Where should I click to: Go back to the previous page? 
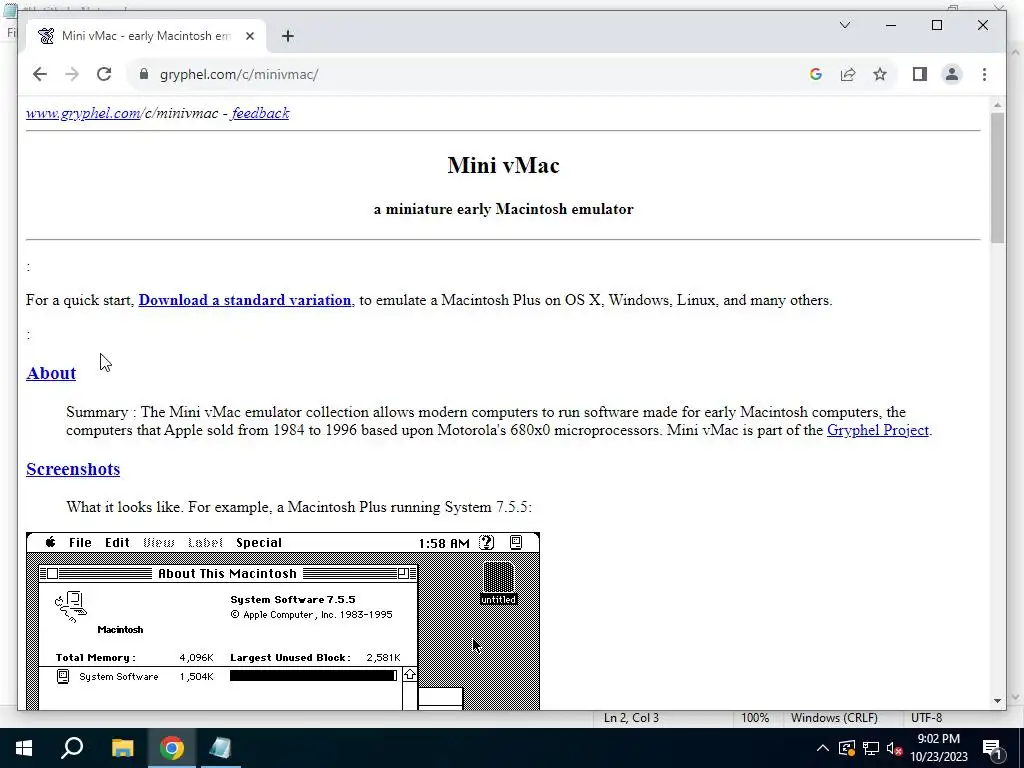(x=40, y=74)
